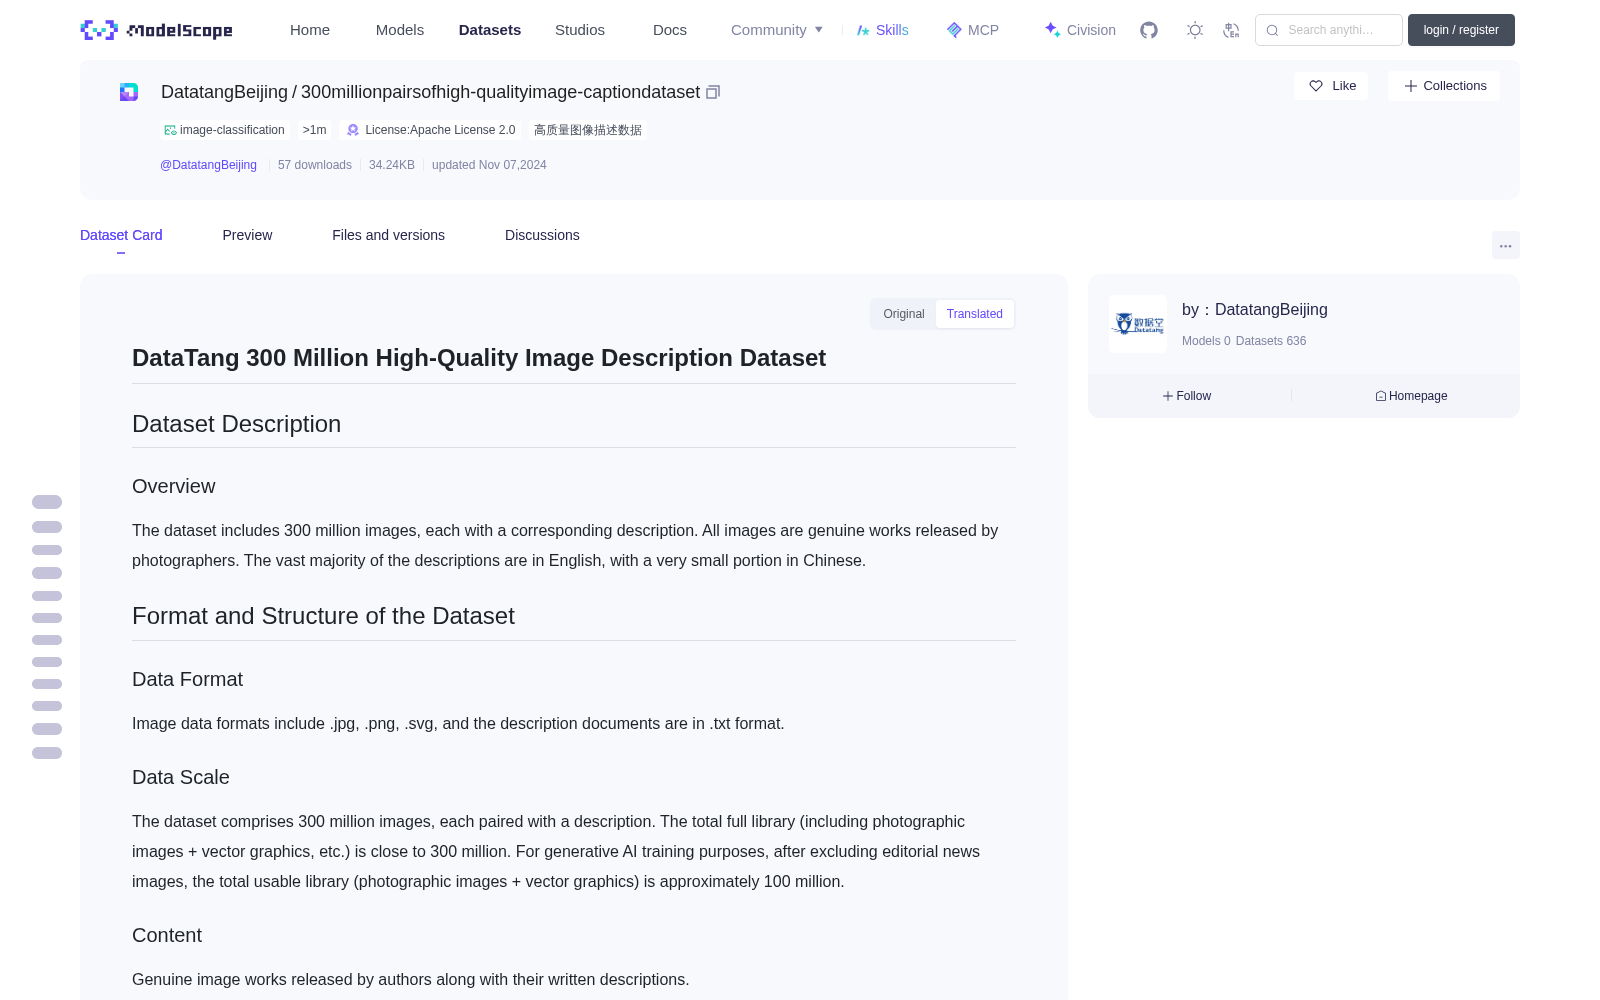Click the 'Data Scale' heading

[181, 777]
